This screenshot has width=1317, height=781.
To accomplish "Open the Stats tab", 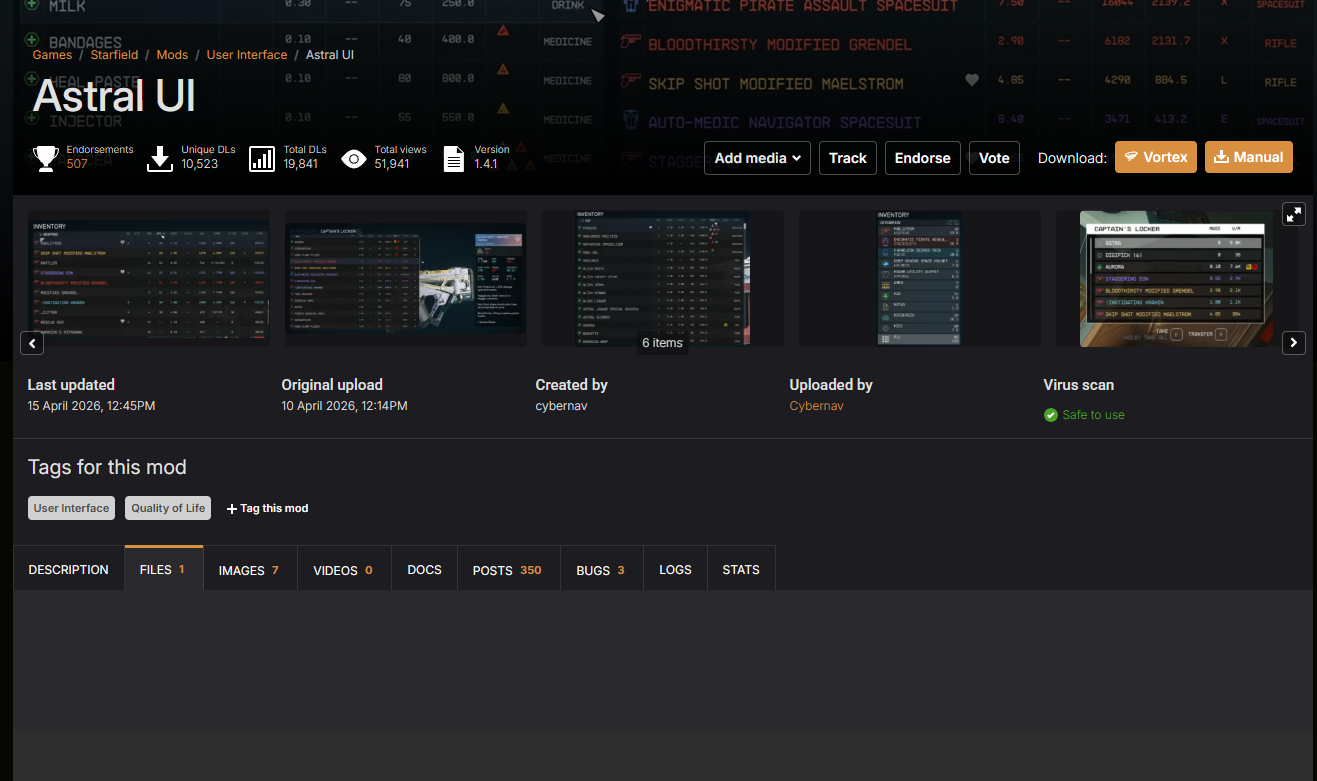I will coord(741,569).
